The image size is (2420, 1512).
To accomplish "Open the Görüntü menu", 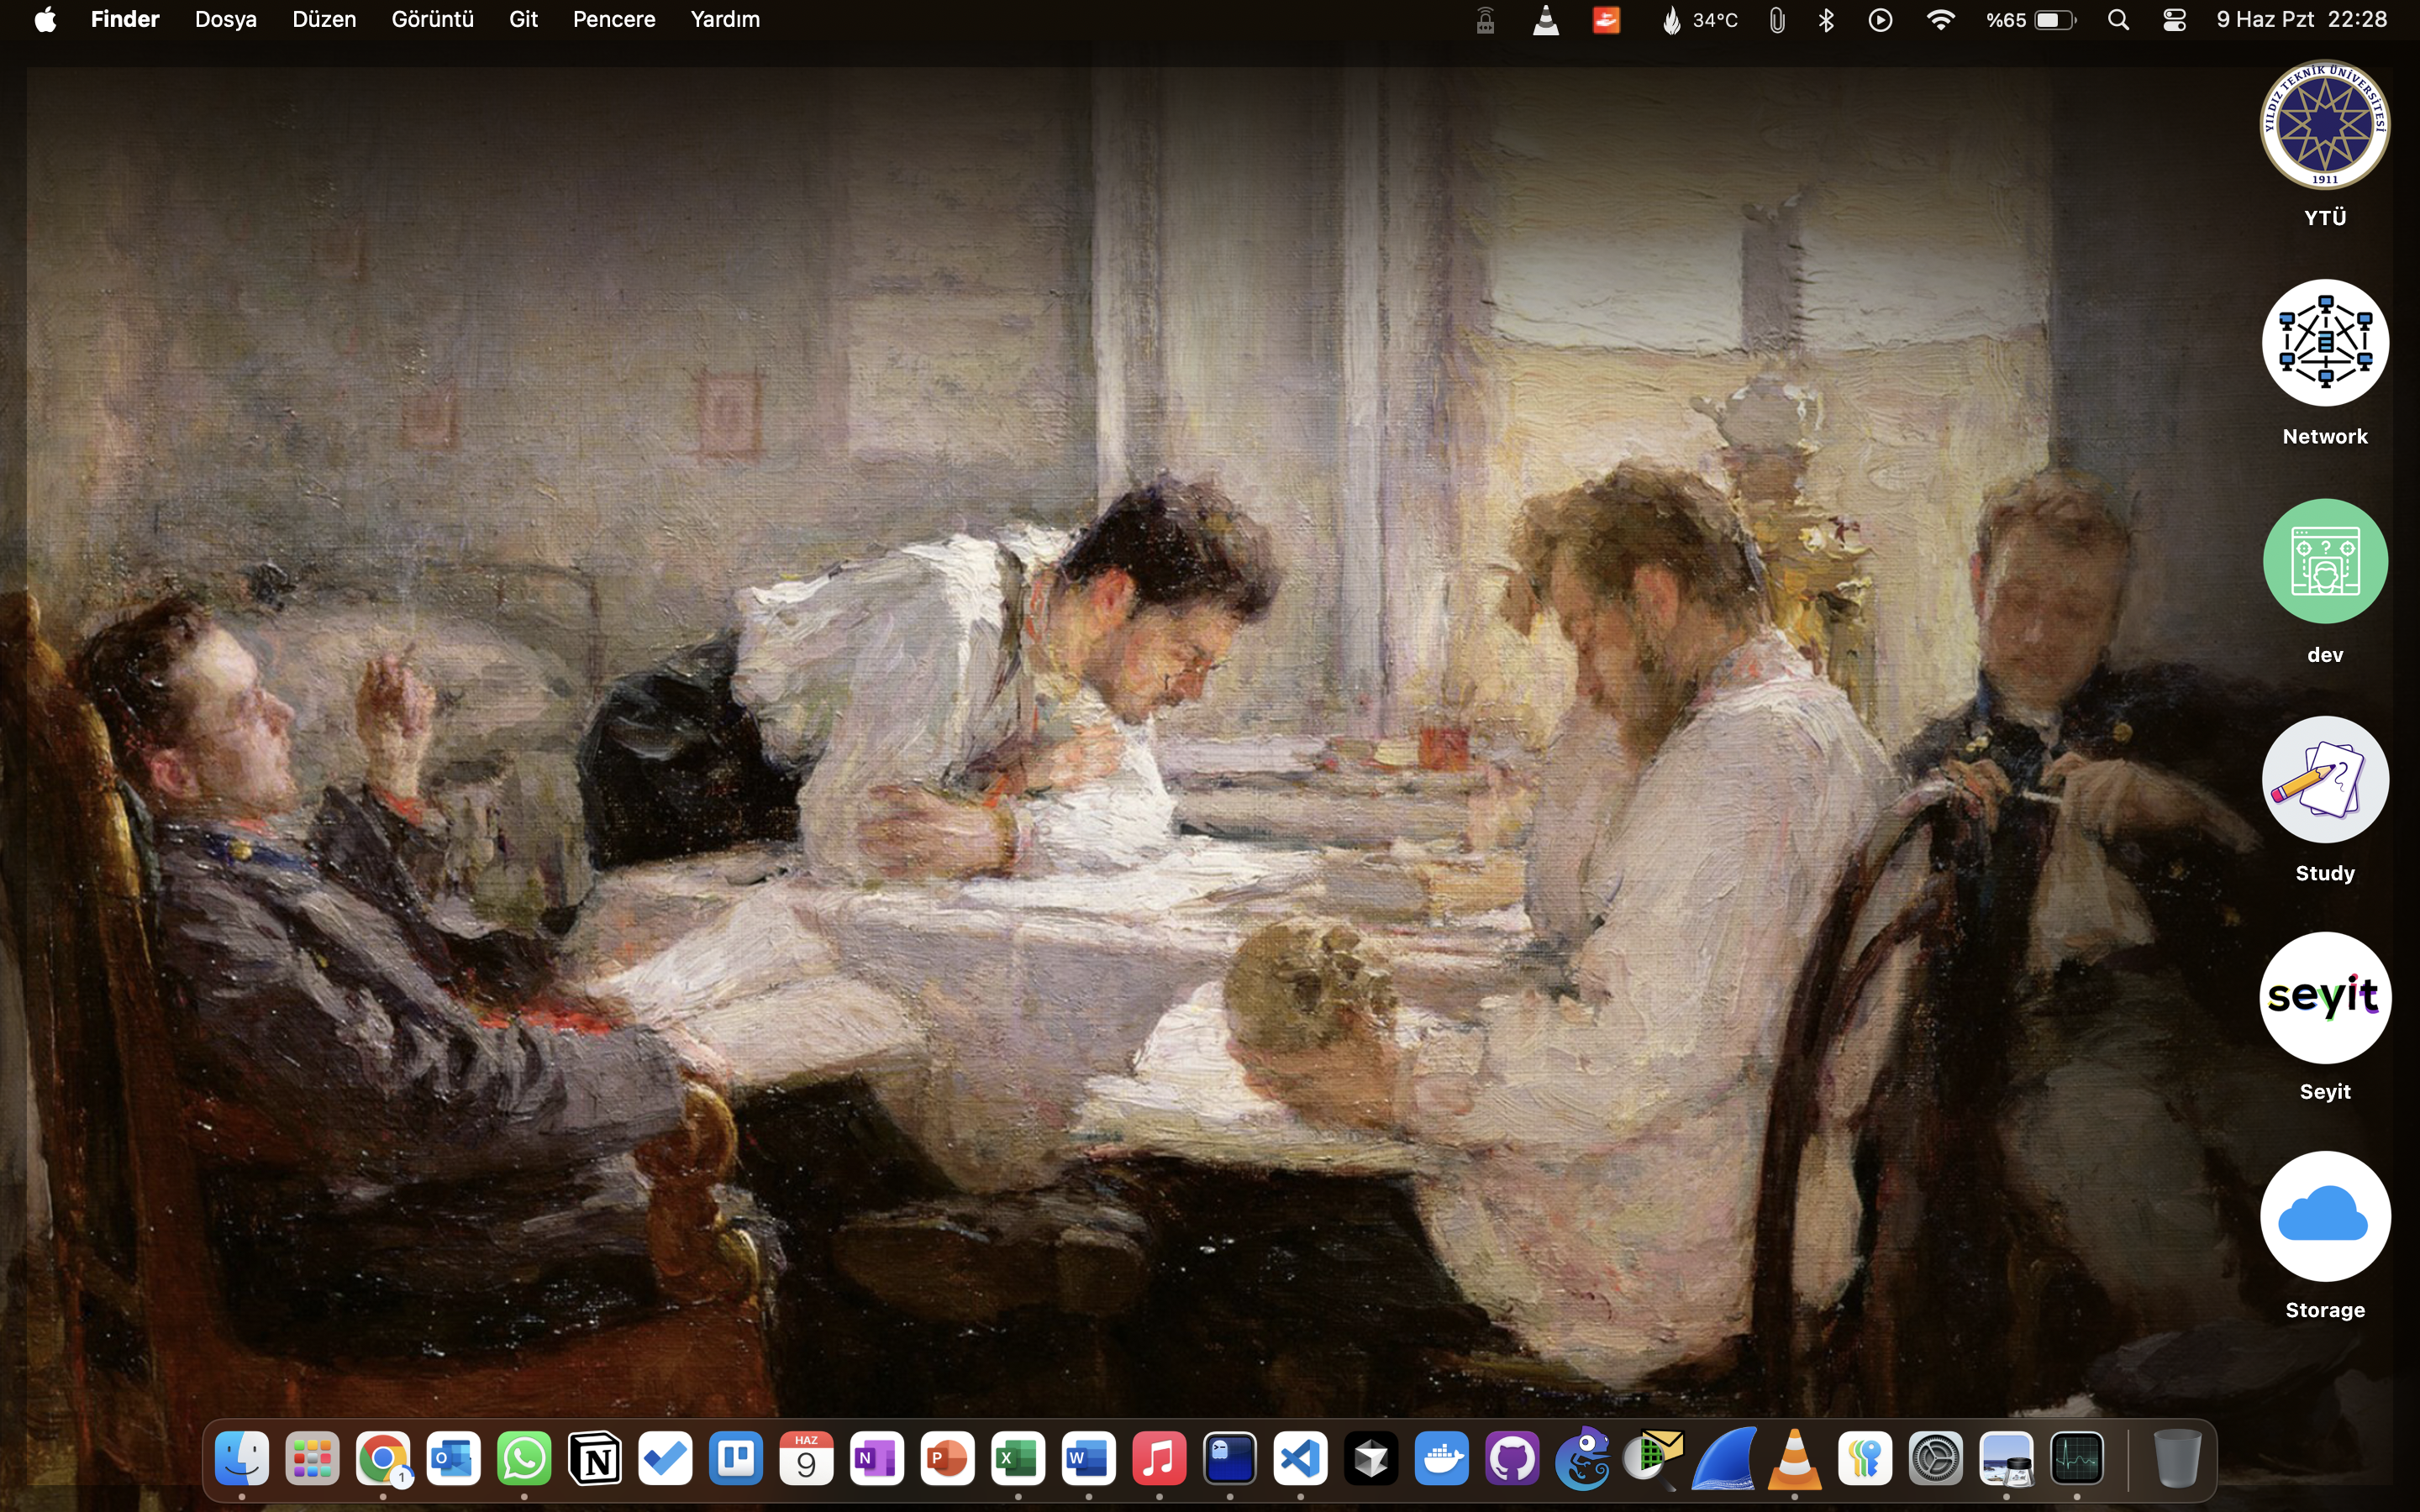I will point(432,19).
